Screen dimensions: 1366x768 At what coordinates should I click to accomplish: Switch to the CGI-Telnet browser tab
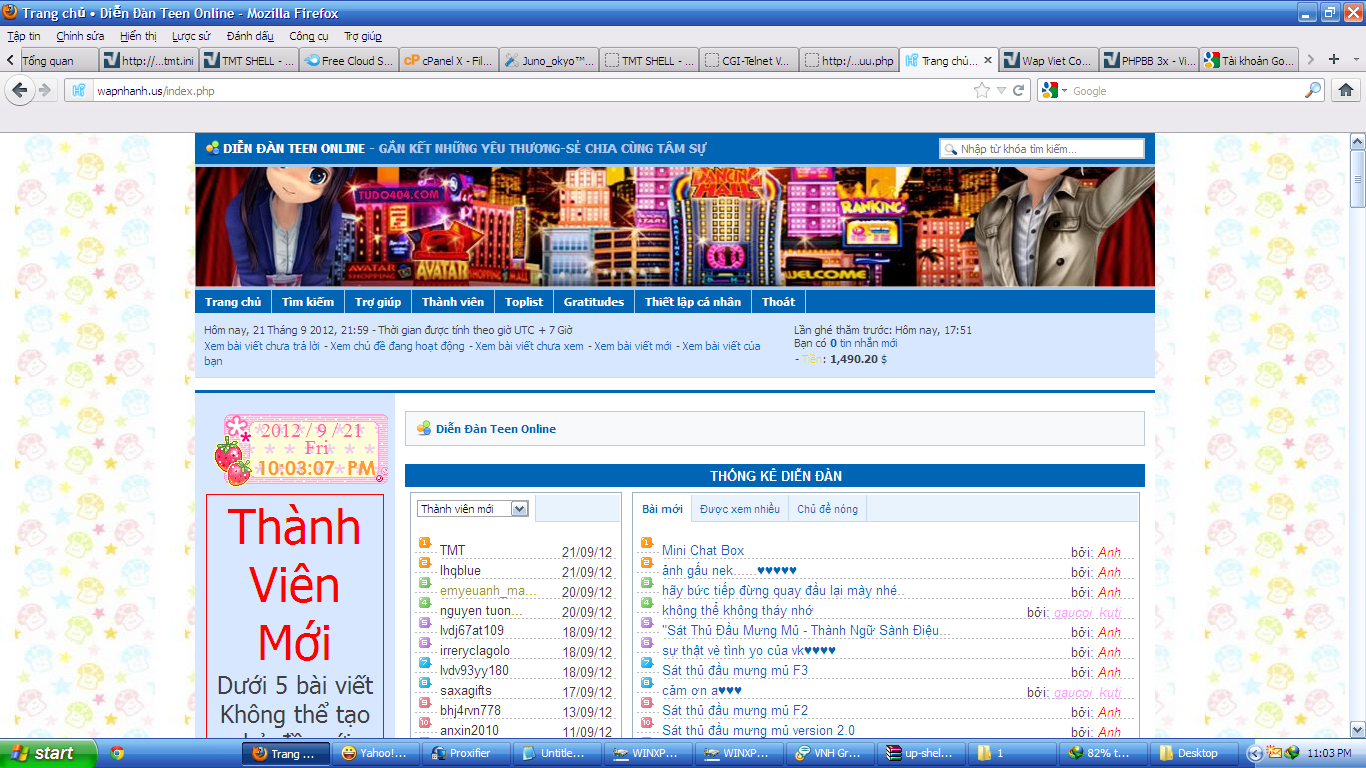749,60
